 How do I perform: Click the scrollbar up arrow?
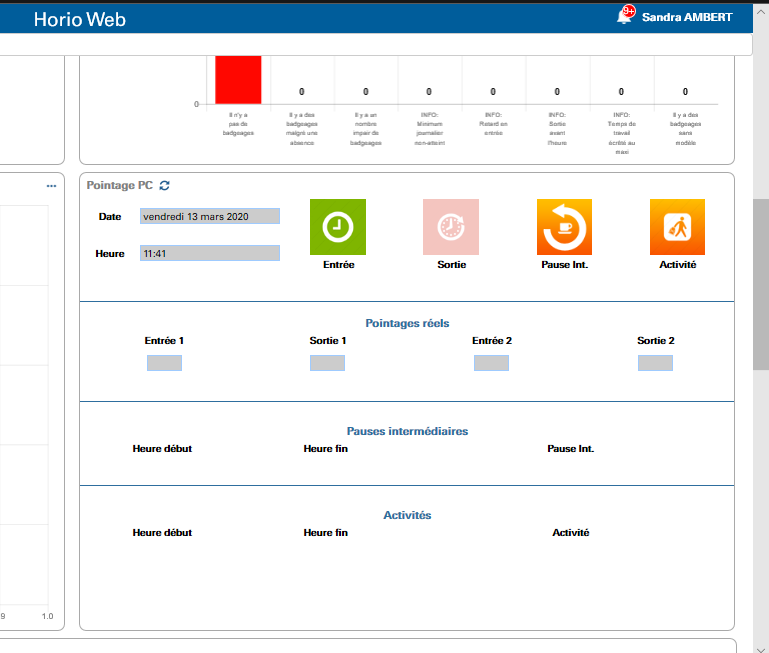coord(761,12)
